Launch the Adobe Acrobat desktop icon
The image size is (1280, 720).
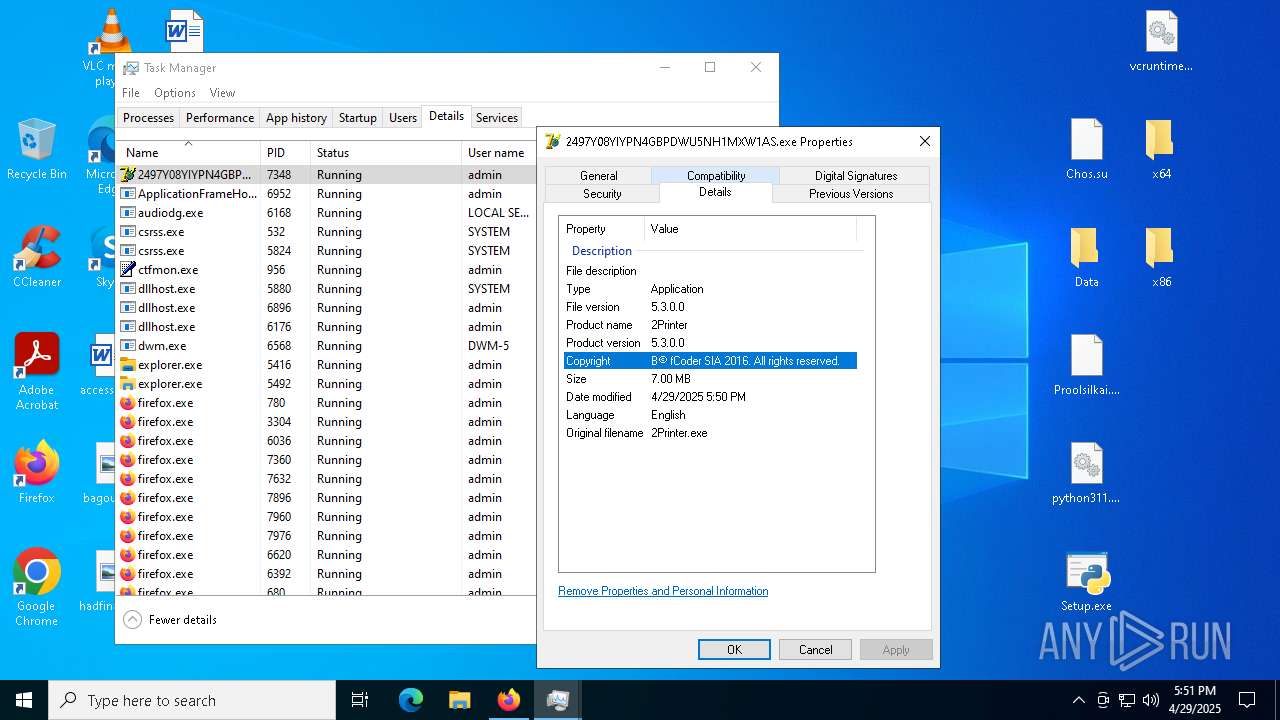click(36, 372)
